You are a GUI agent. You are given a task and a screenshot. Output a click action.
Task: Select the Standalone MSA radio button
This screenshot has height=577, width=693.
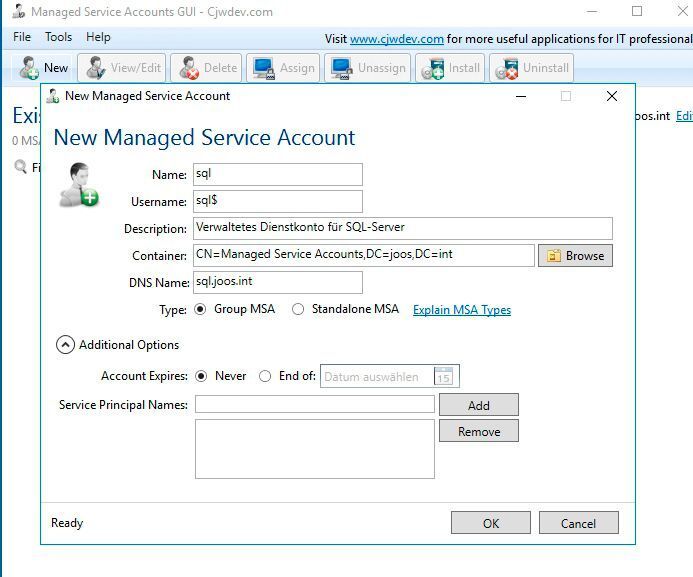click(298, 310)
